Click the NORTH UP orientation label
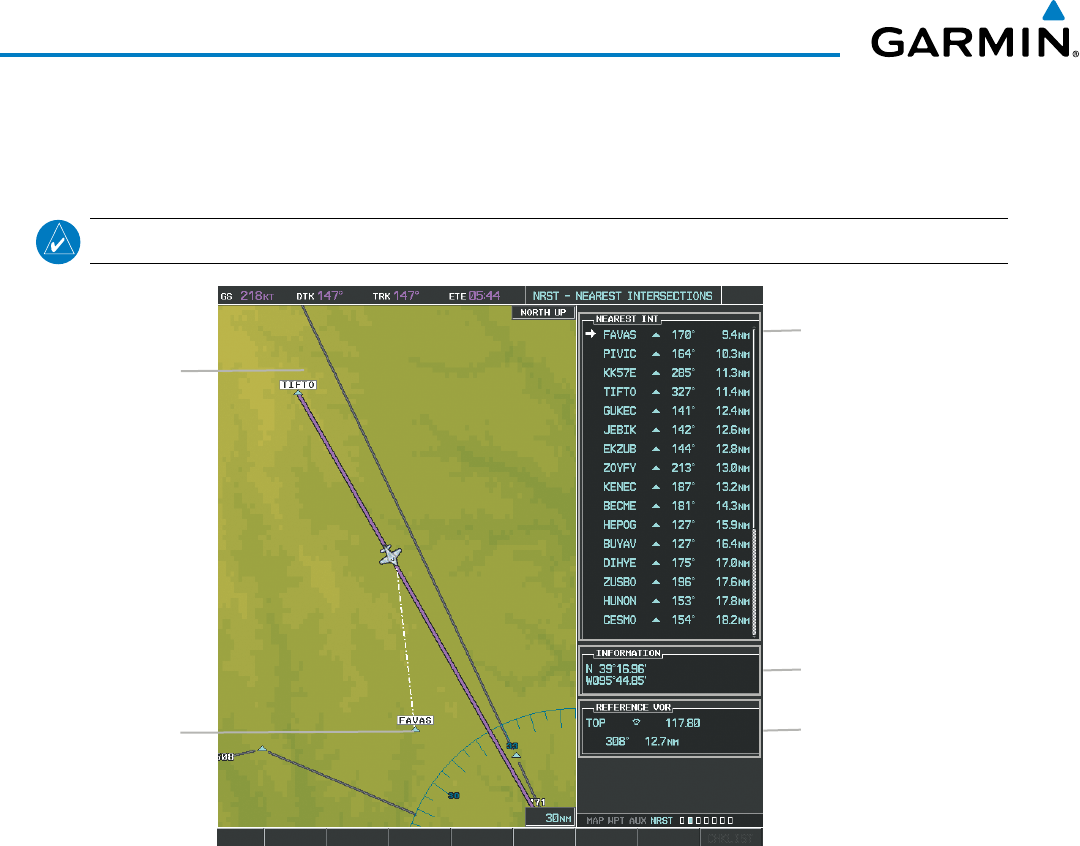Viewport: 1080px width, 846px height. click(543, 312)
